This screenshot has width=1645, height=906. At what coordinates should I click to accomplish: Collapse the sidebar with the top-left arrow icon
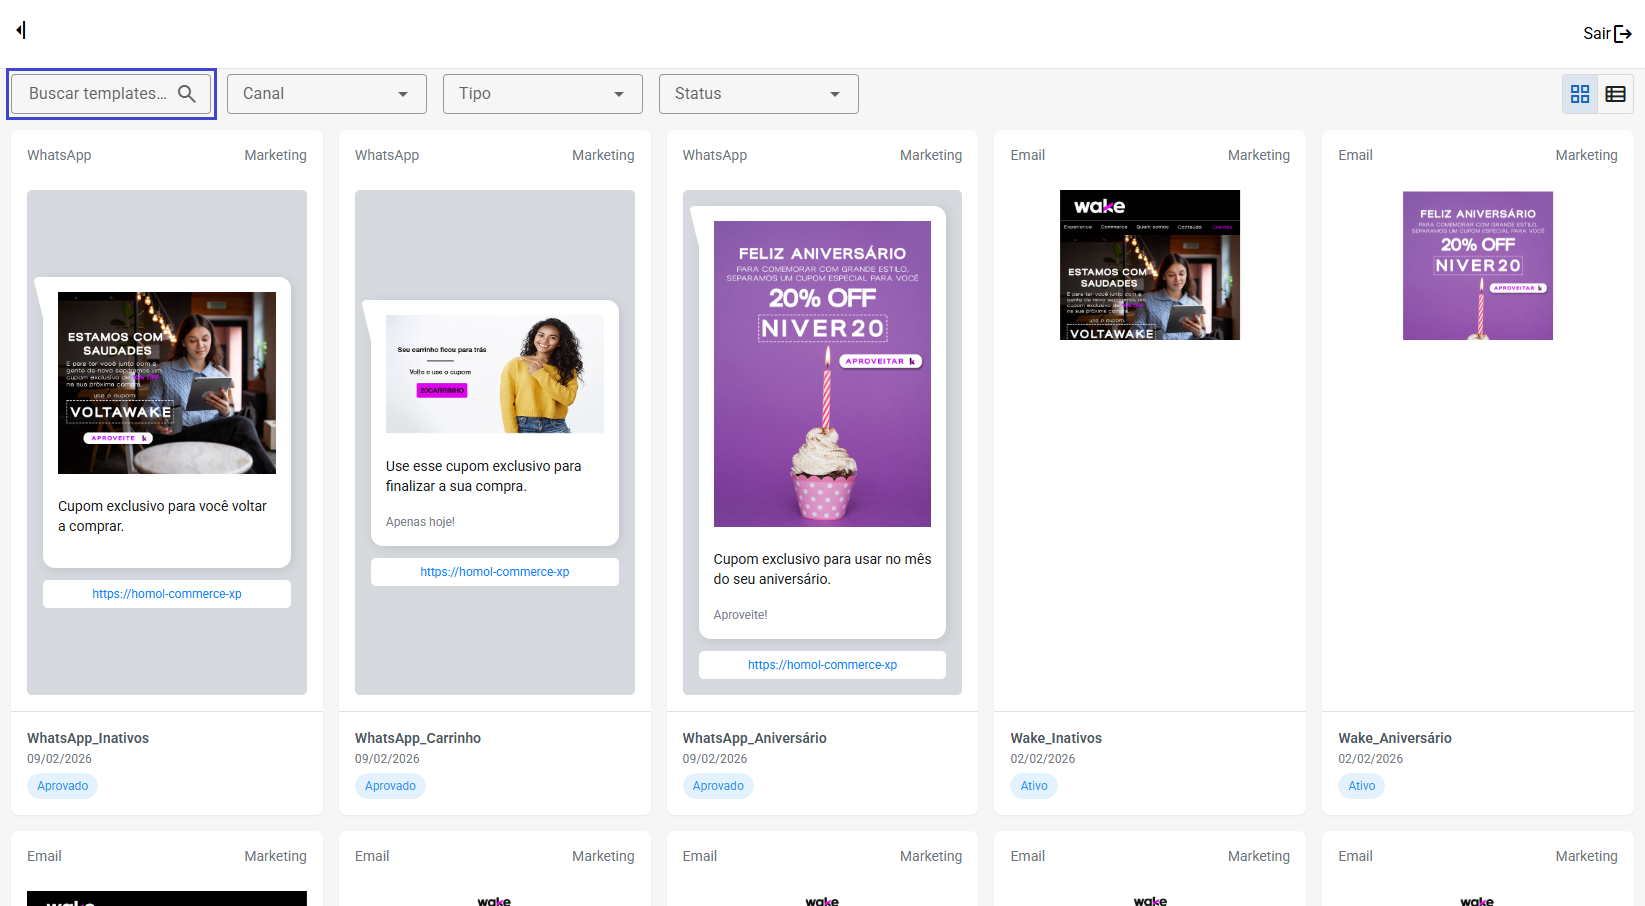point(21,30)
